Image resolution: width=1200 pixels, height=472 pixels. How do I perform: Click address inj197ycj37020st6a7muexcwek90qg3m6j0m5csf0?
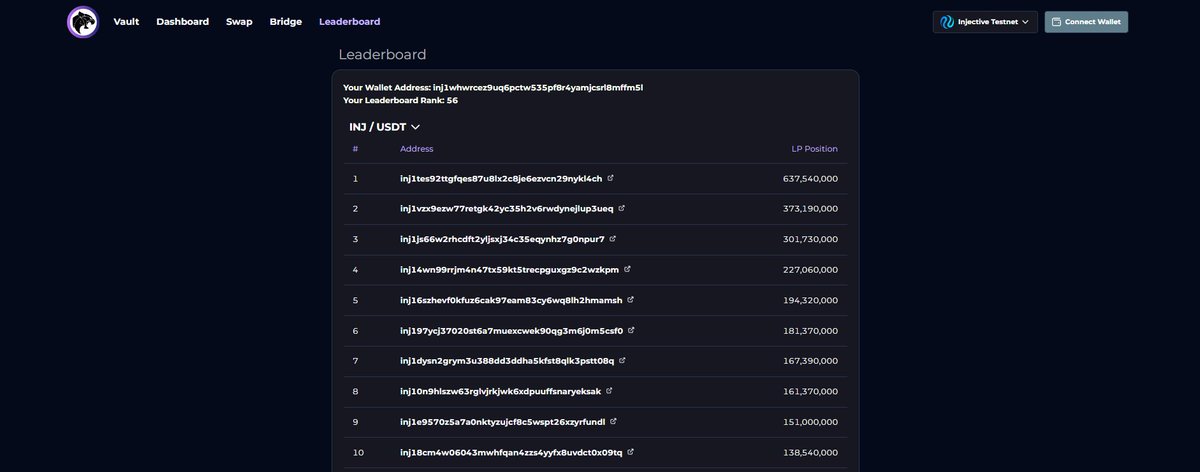512,331
